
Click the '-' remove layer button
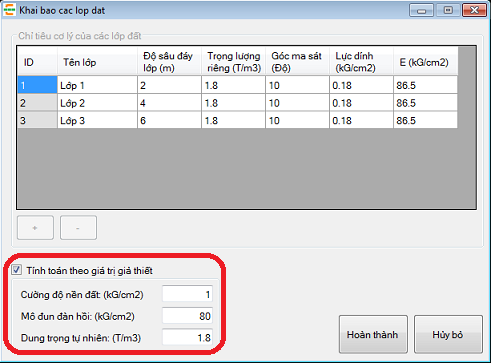point(78,228)
